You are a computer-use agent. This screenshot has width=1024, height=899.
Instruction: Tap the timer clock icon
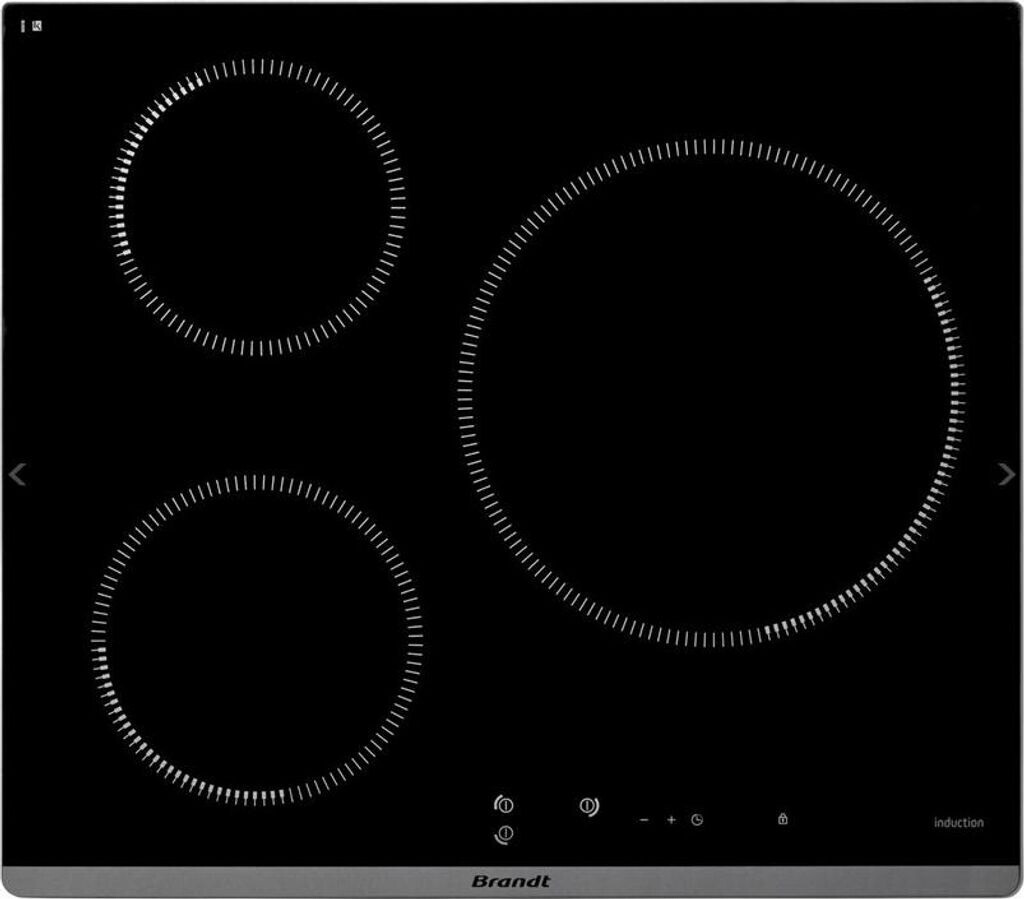click(697, 820)
